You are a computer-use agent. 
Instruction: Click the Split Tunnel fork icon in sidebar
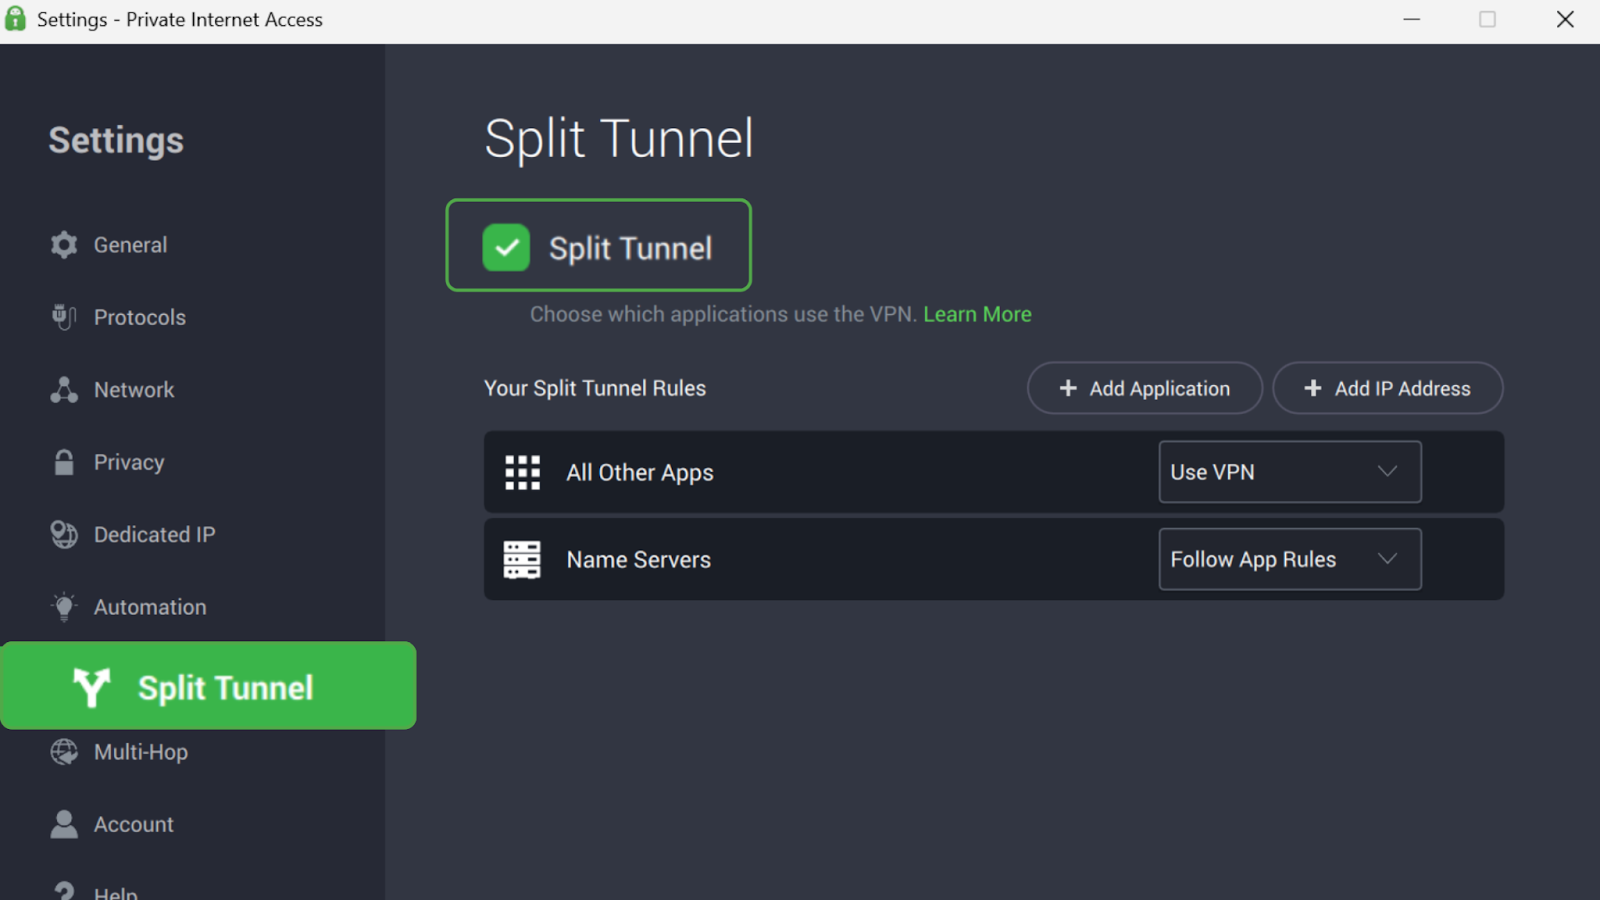91,688
